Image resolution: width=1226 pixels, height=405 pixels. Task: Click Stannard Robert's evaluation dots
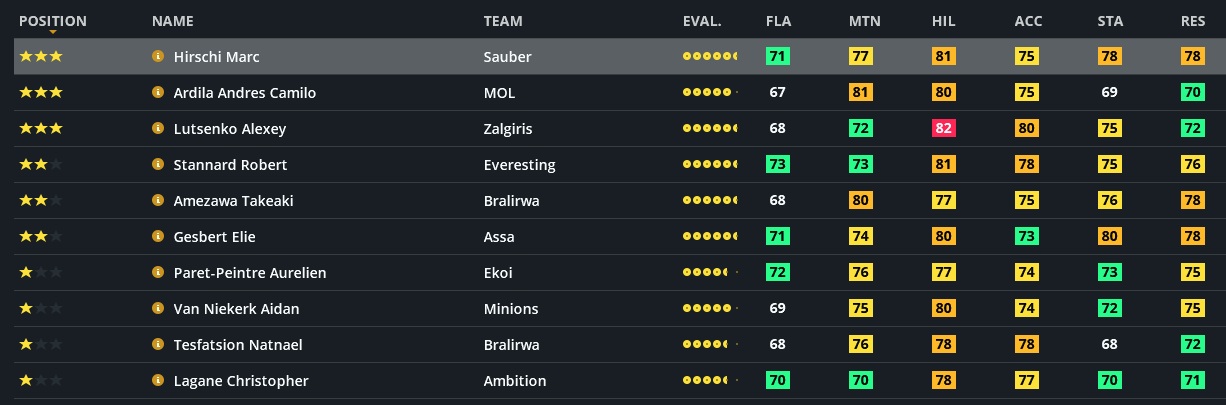coord(710,165)
